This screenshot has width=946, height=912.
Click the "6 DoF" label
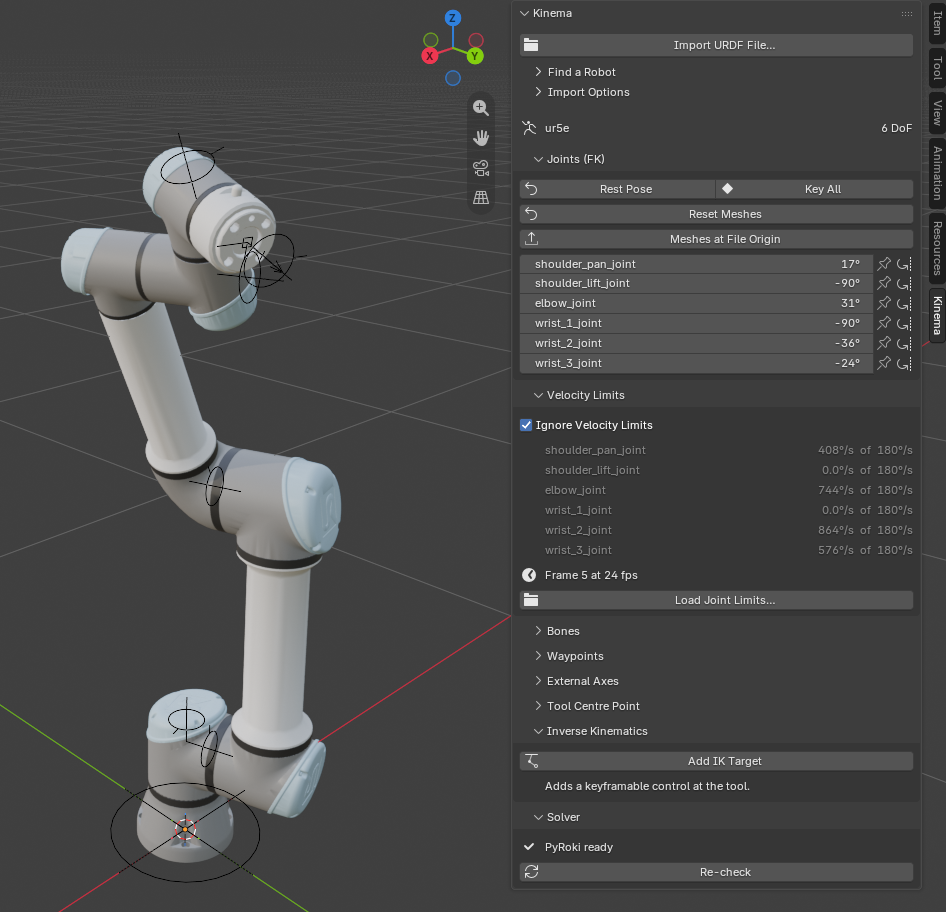click(897, 128)
